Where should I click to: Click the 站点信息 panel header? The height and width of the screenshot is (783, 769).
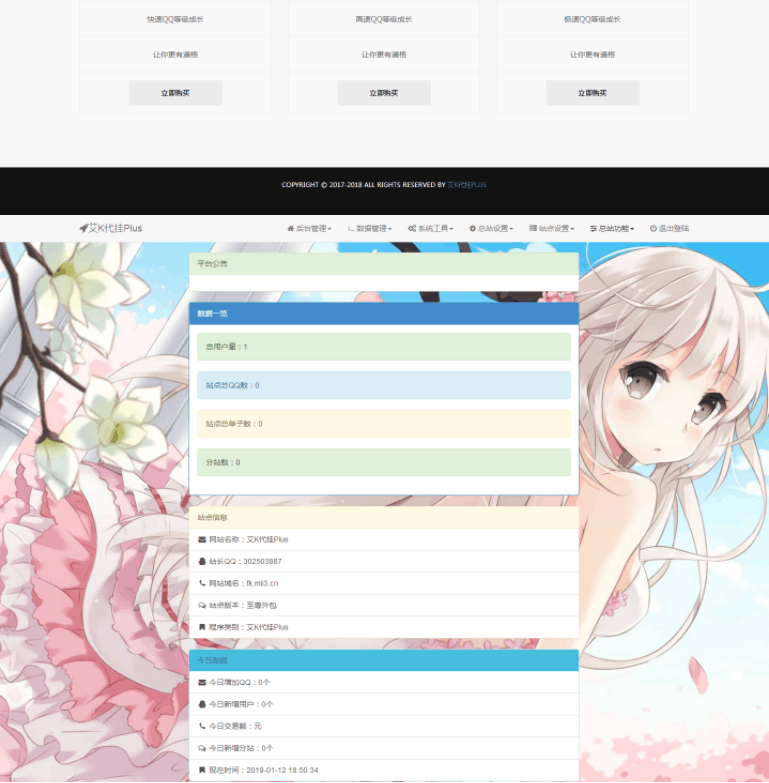(384, 517)
